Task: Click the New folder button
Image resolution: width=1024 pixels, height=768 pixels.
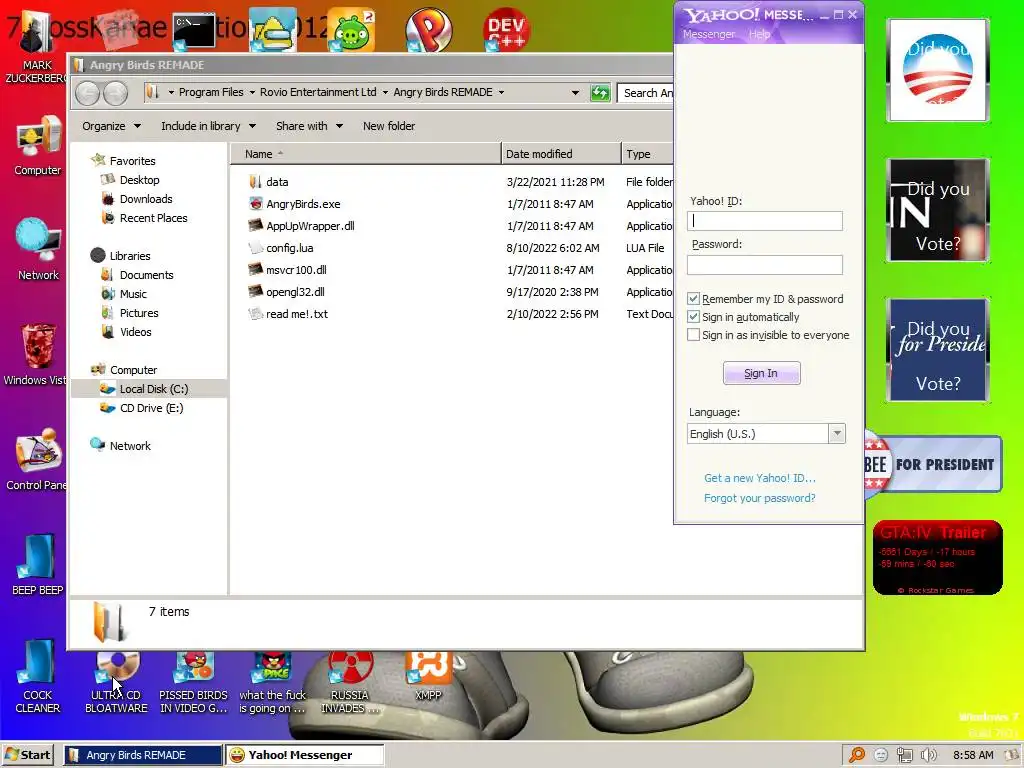Action: (x=389, y=126)
